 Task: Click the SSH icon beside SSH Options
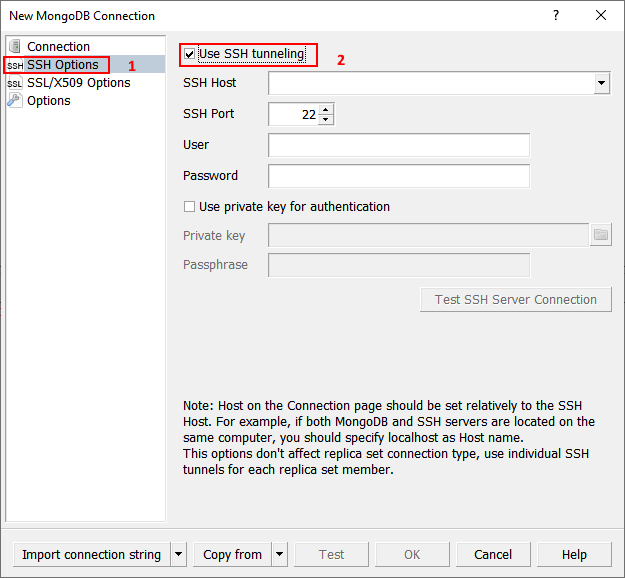[x=15, y=65]
